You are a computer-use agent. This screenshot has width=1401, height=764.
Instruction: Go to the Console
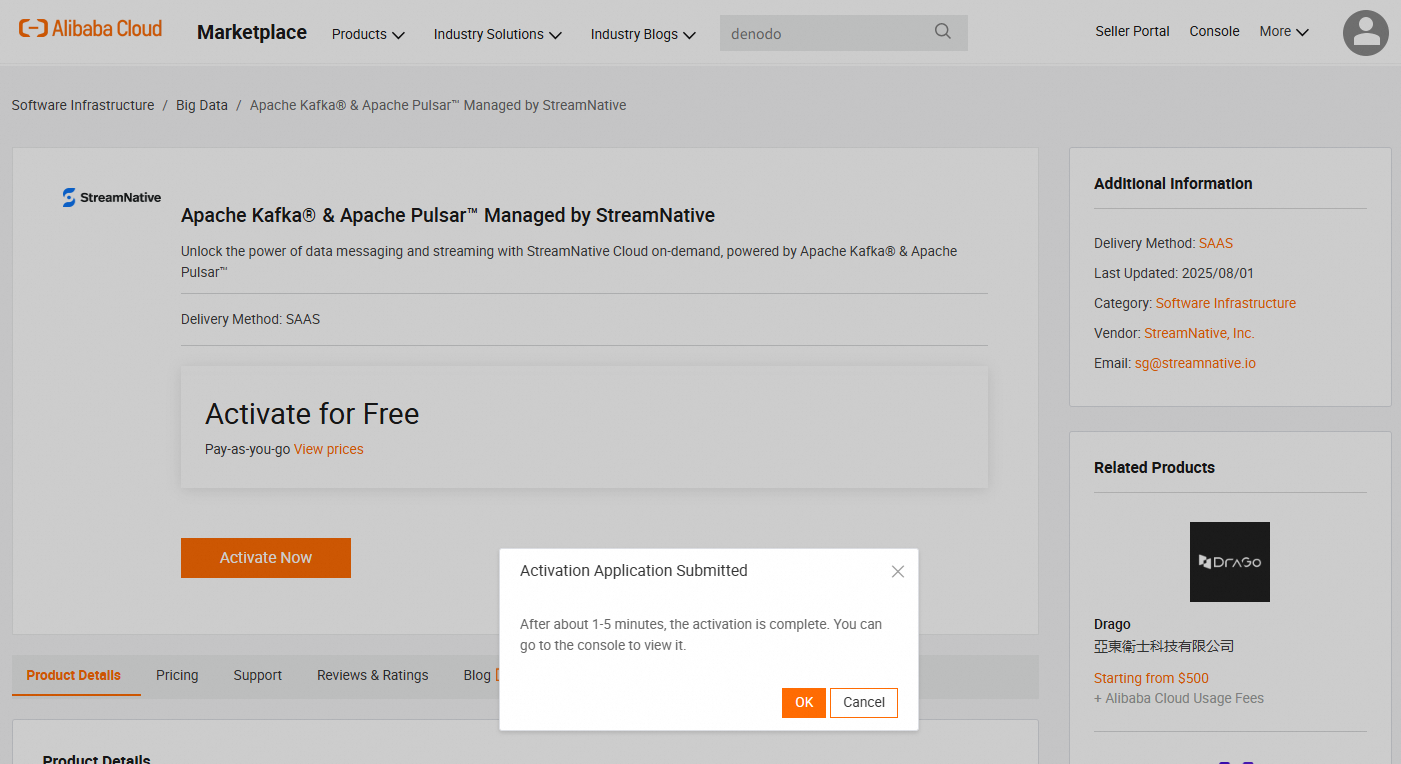click(1214, 31)
